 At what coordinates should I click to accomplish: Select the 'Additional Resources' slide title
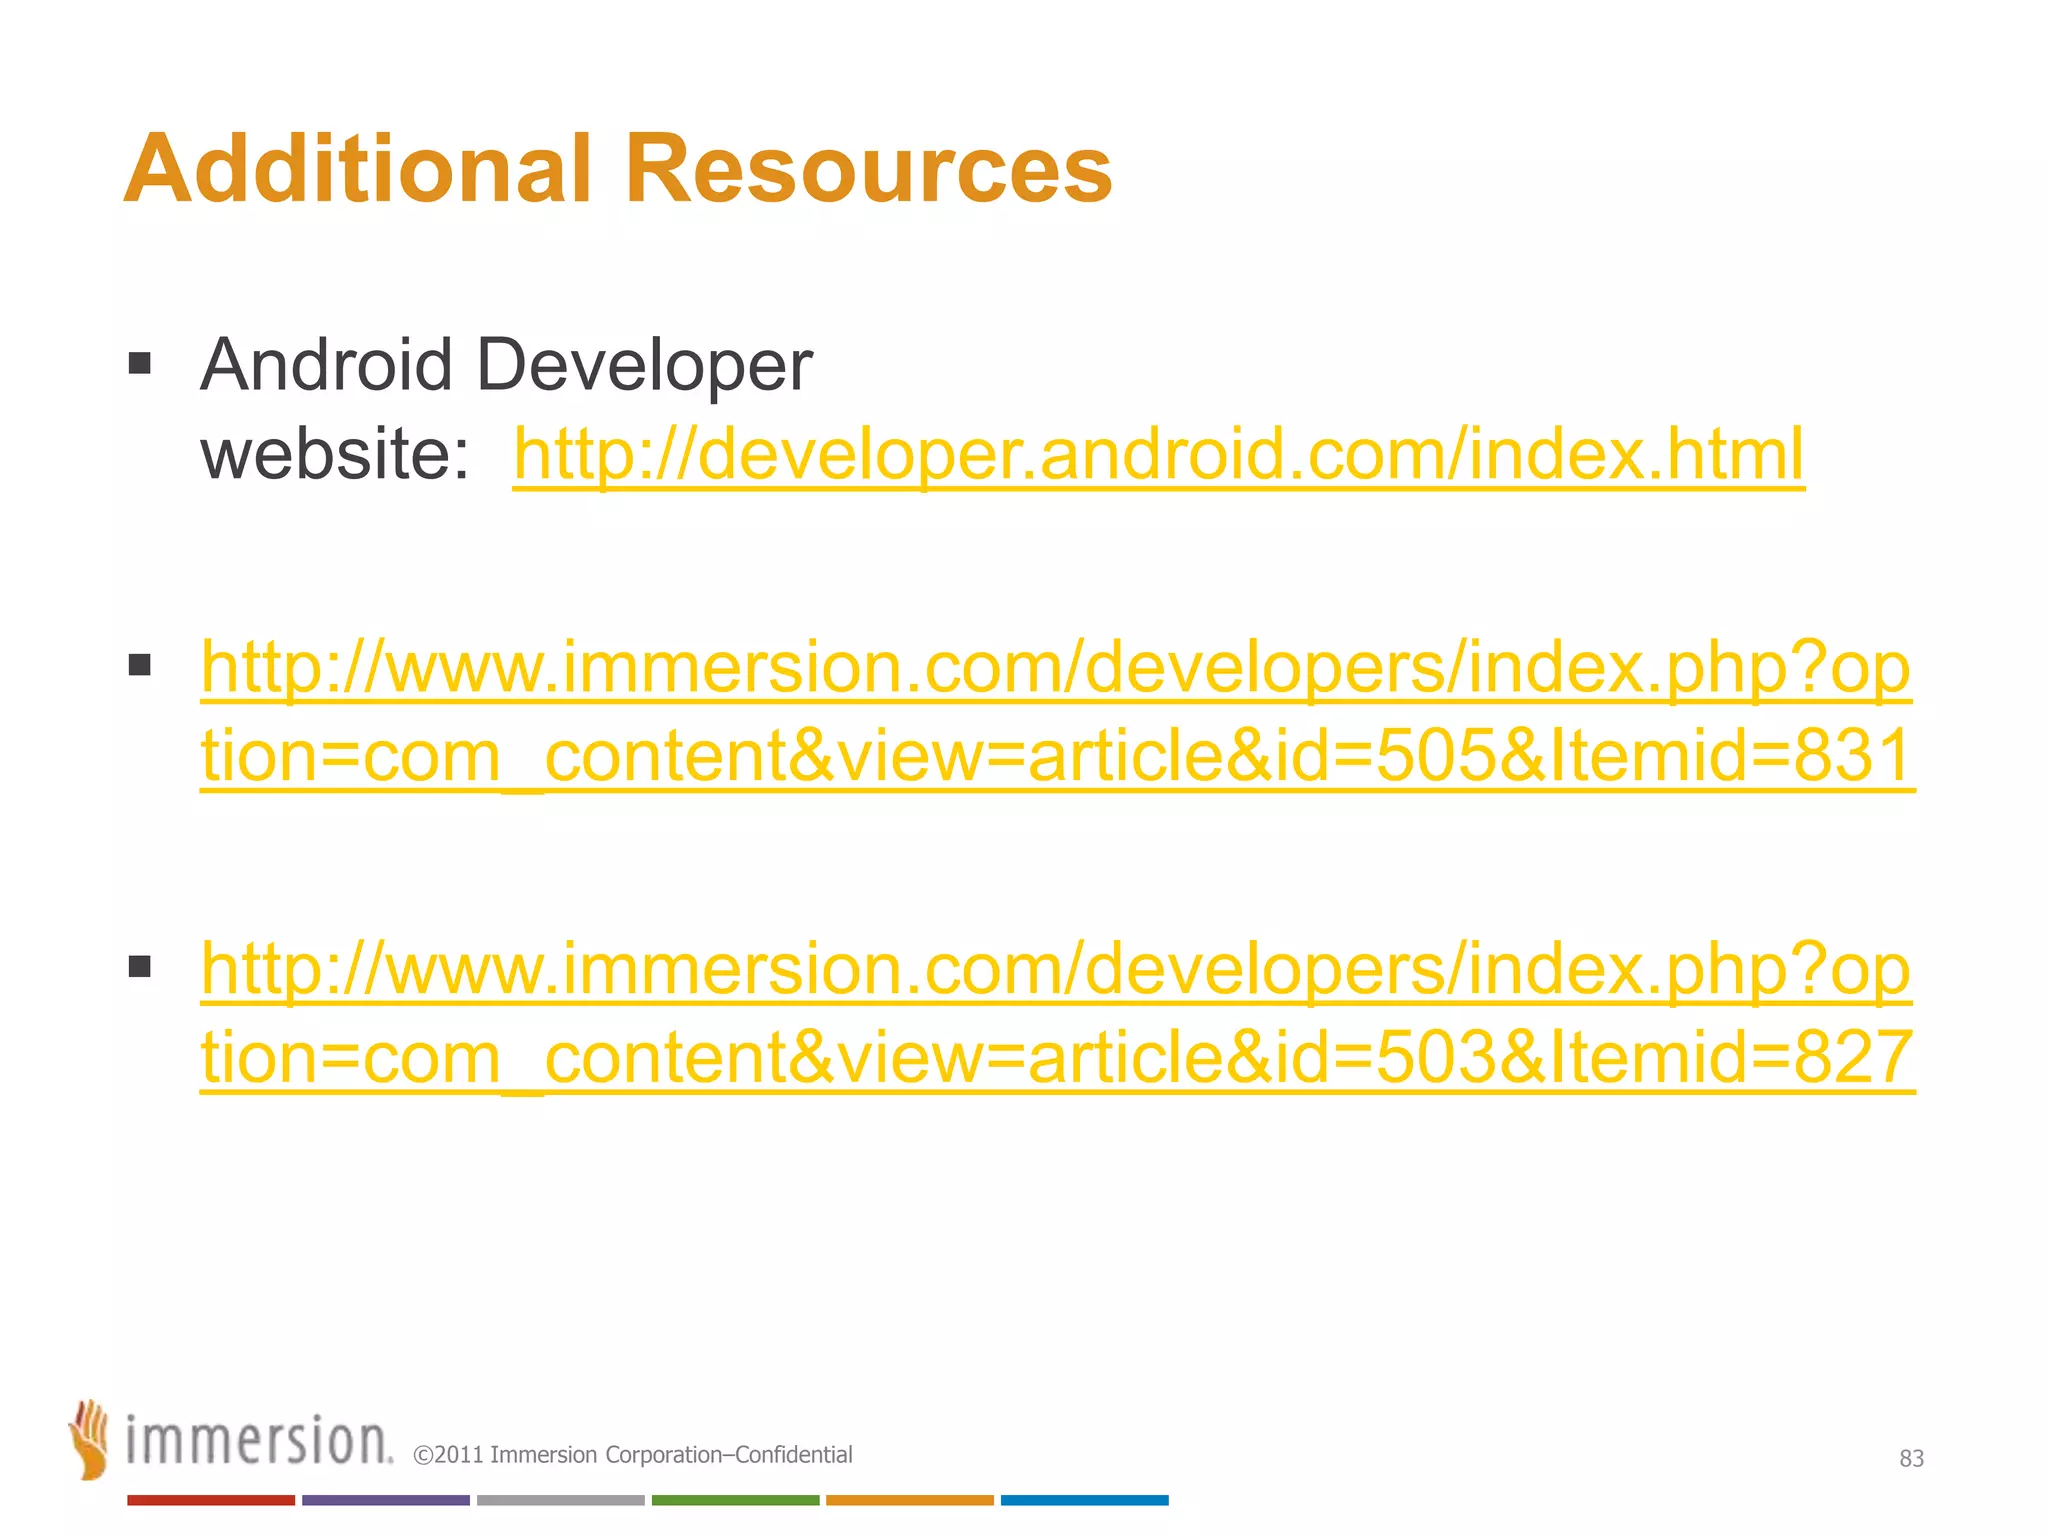618,168
